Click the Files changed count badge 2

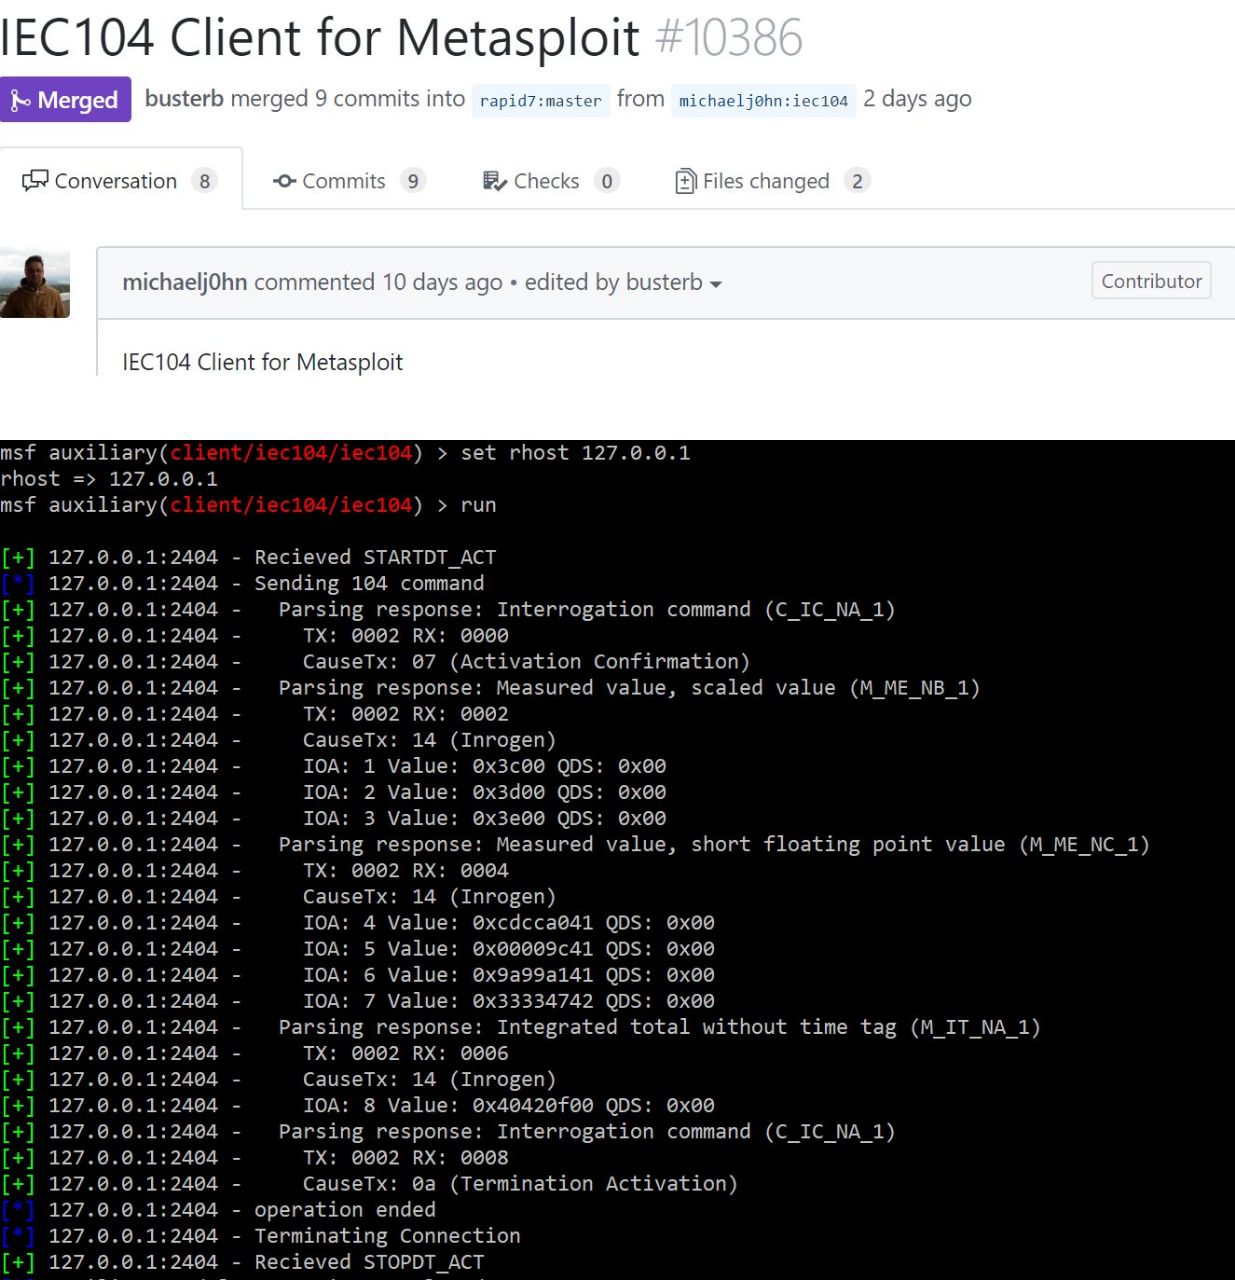(x=857, y=181)
